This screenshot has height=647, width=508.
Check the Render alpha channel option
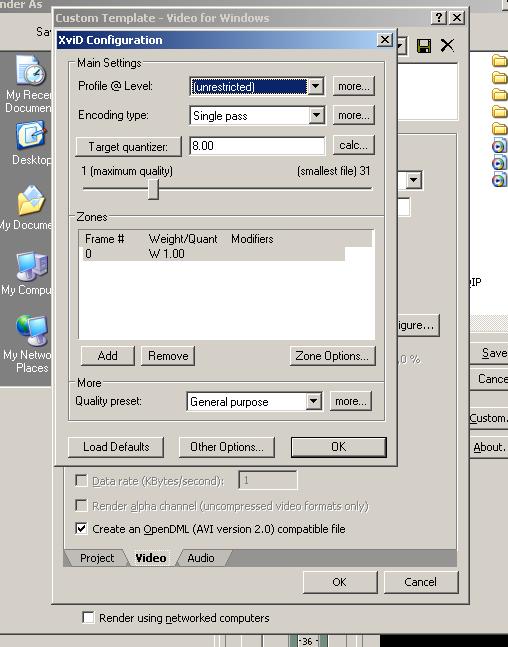coord(81,505)
